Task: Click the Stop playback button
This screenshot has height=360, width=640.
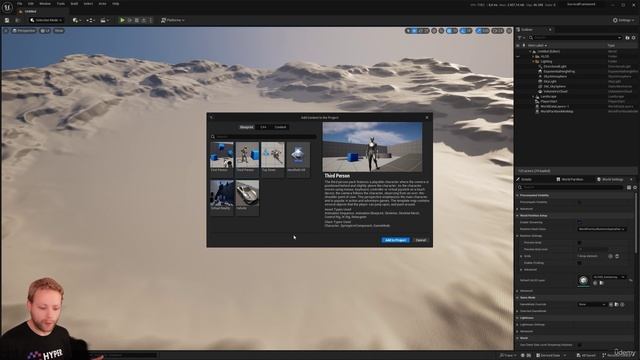Action: 137,20
